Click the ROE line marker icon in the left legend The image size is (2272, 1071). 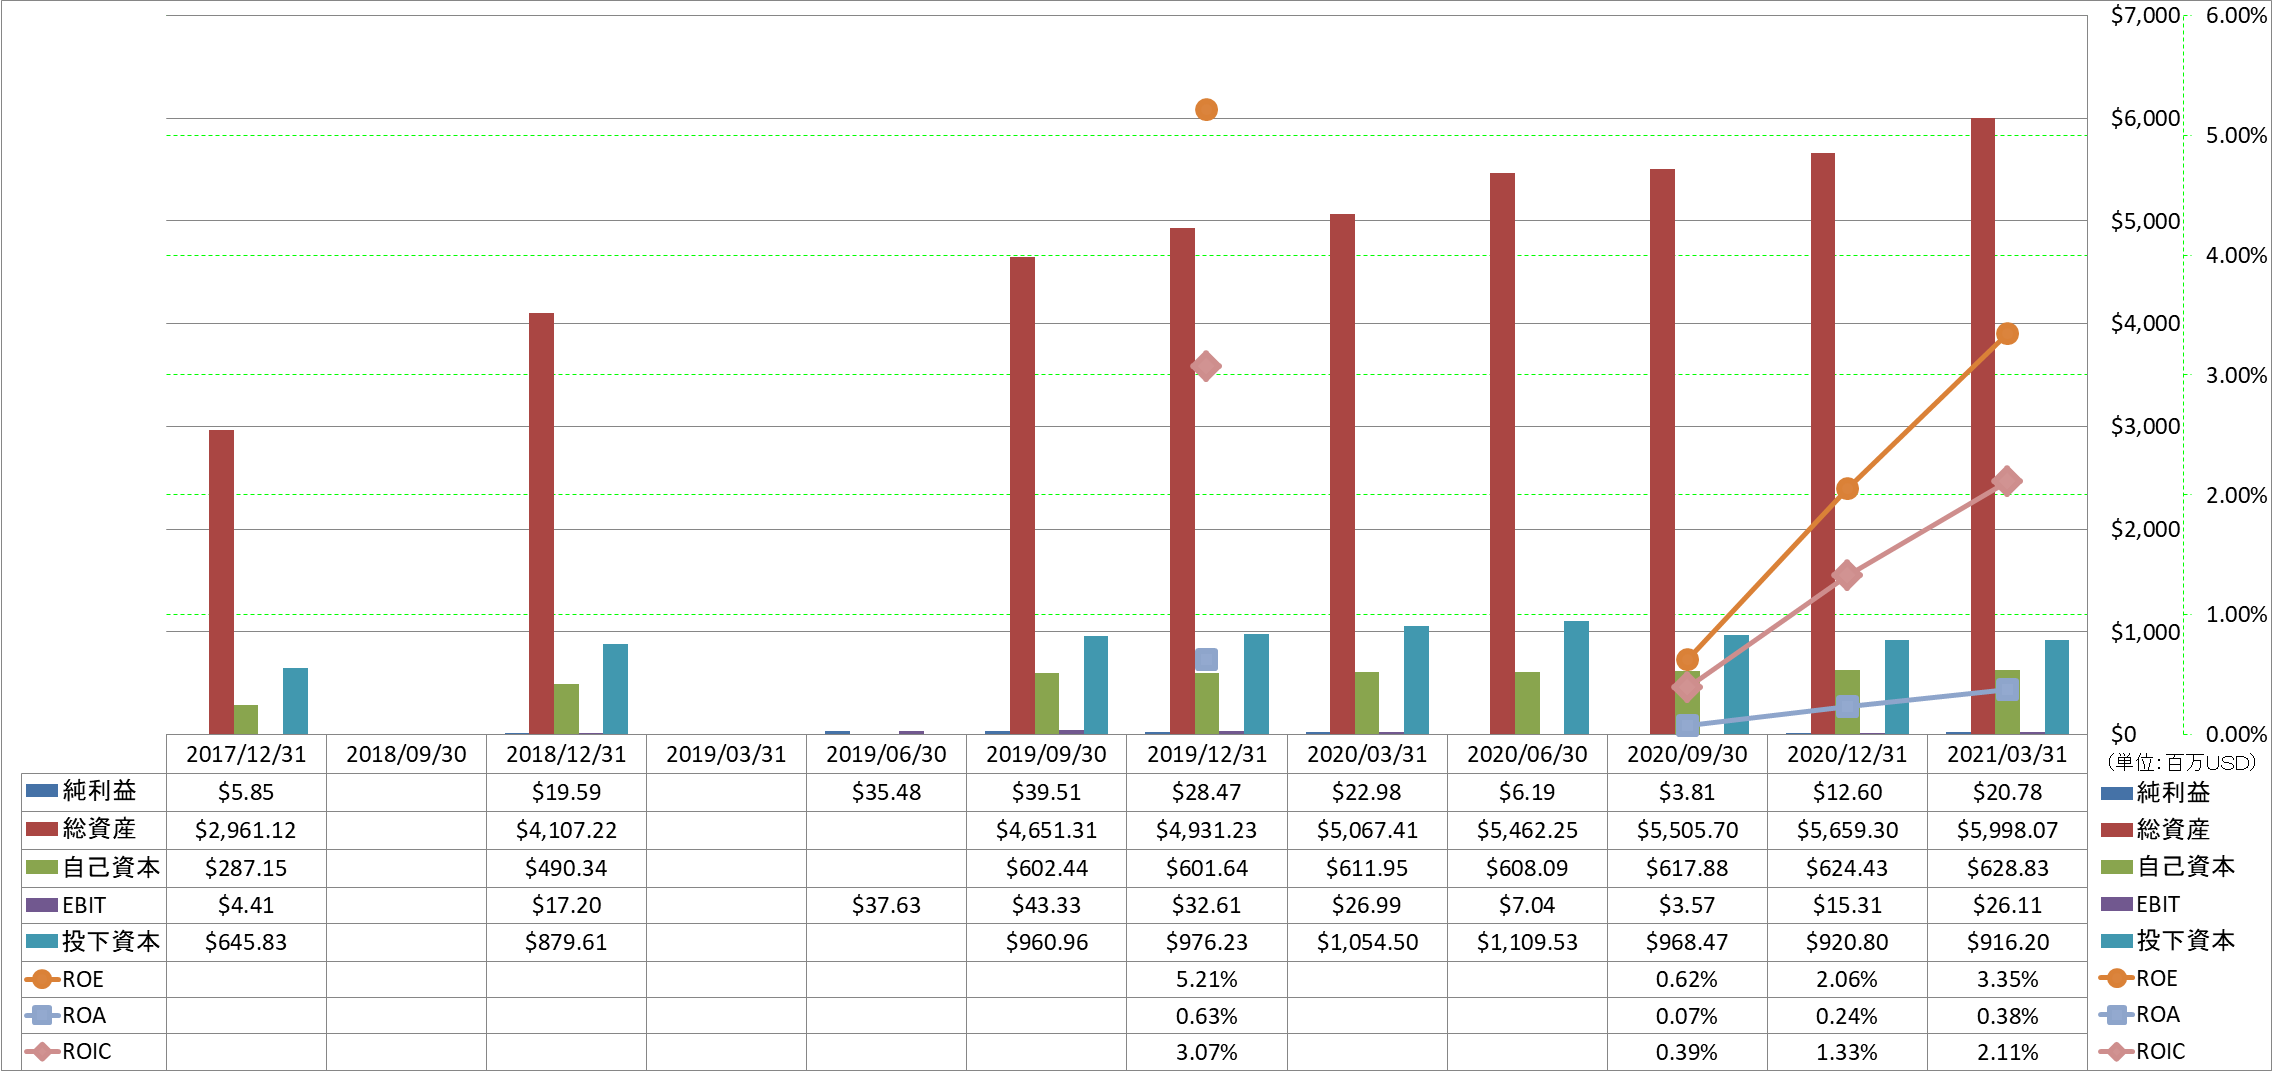[41, 979]
